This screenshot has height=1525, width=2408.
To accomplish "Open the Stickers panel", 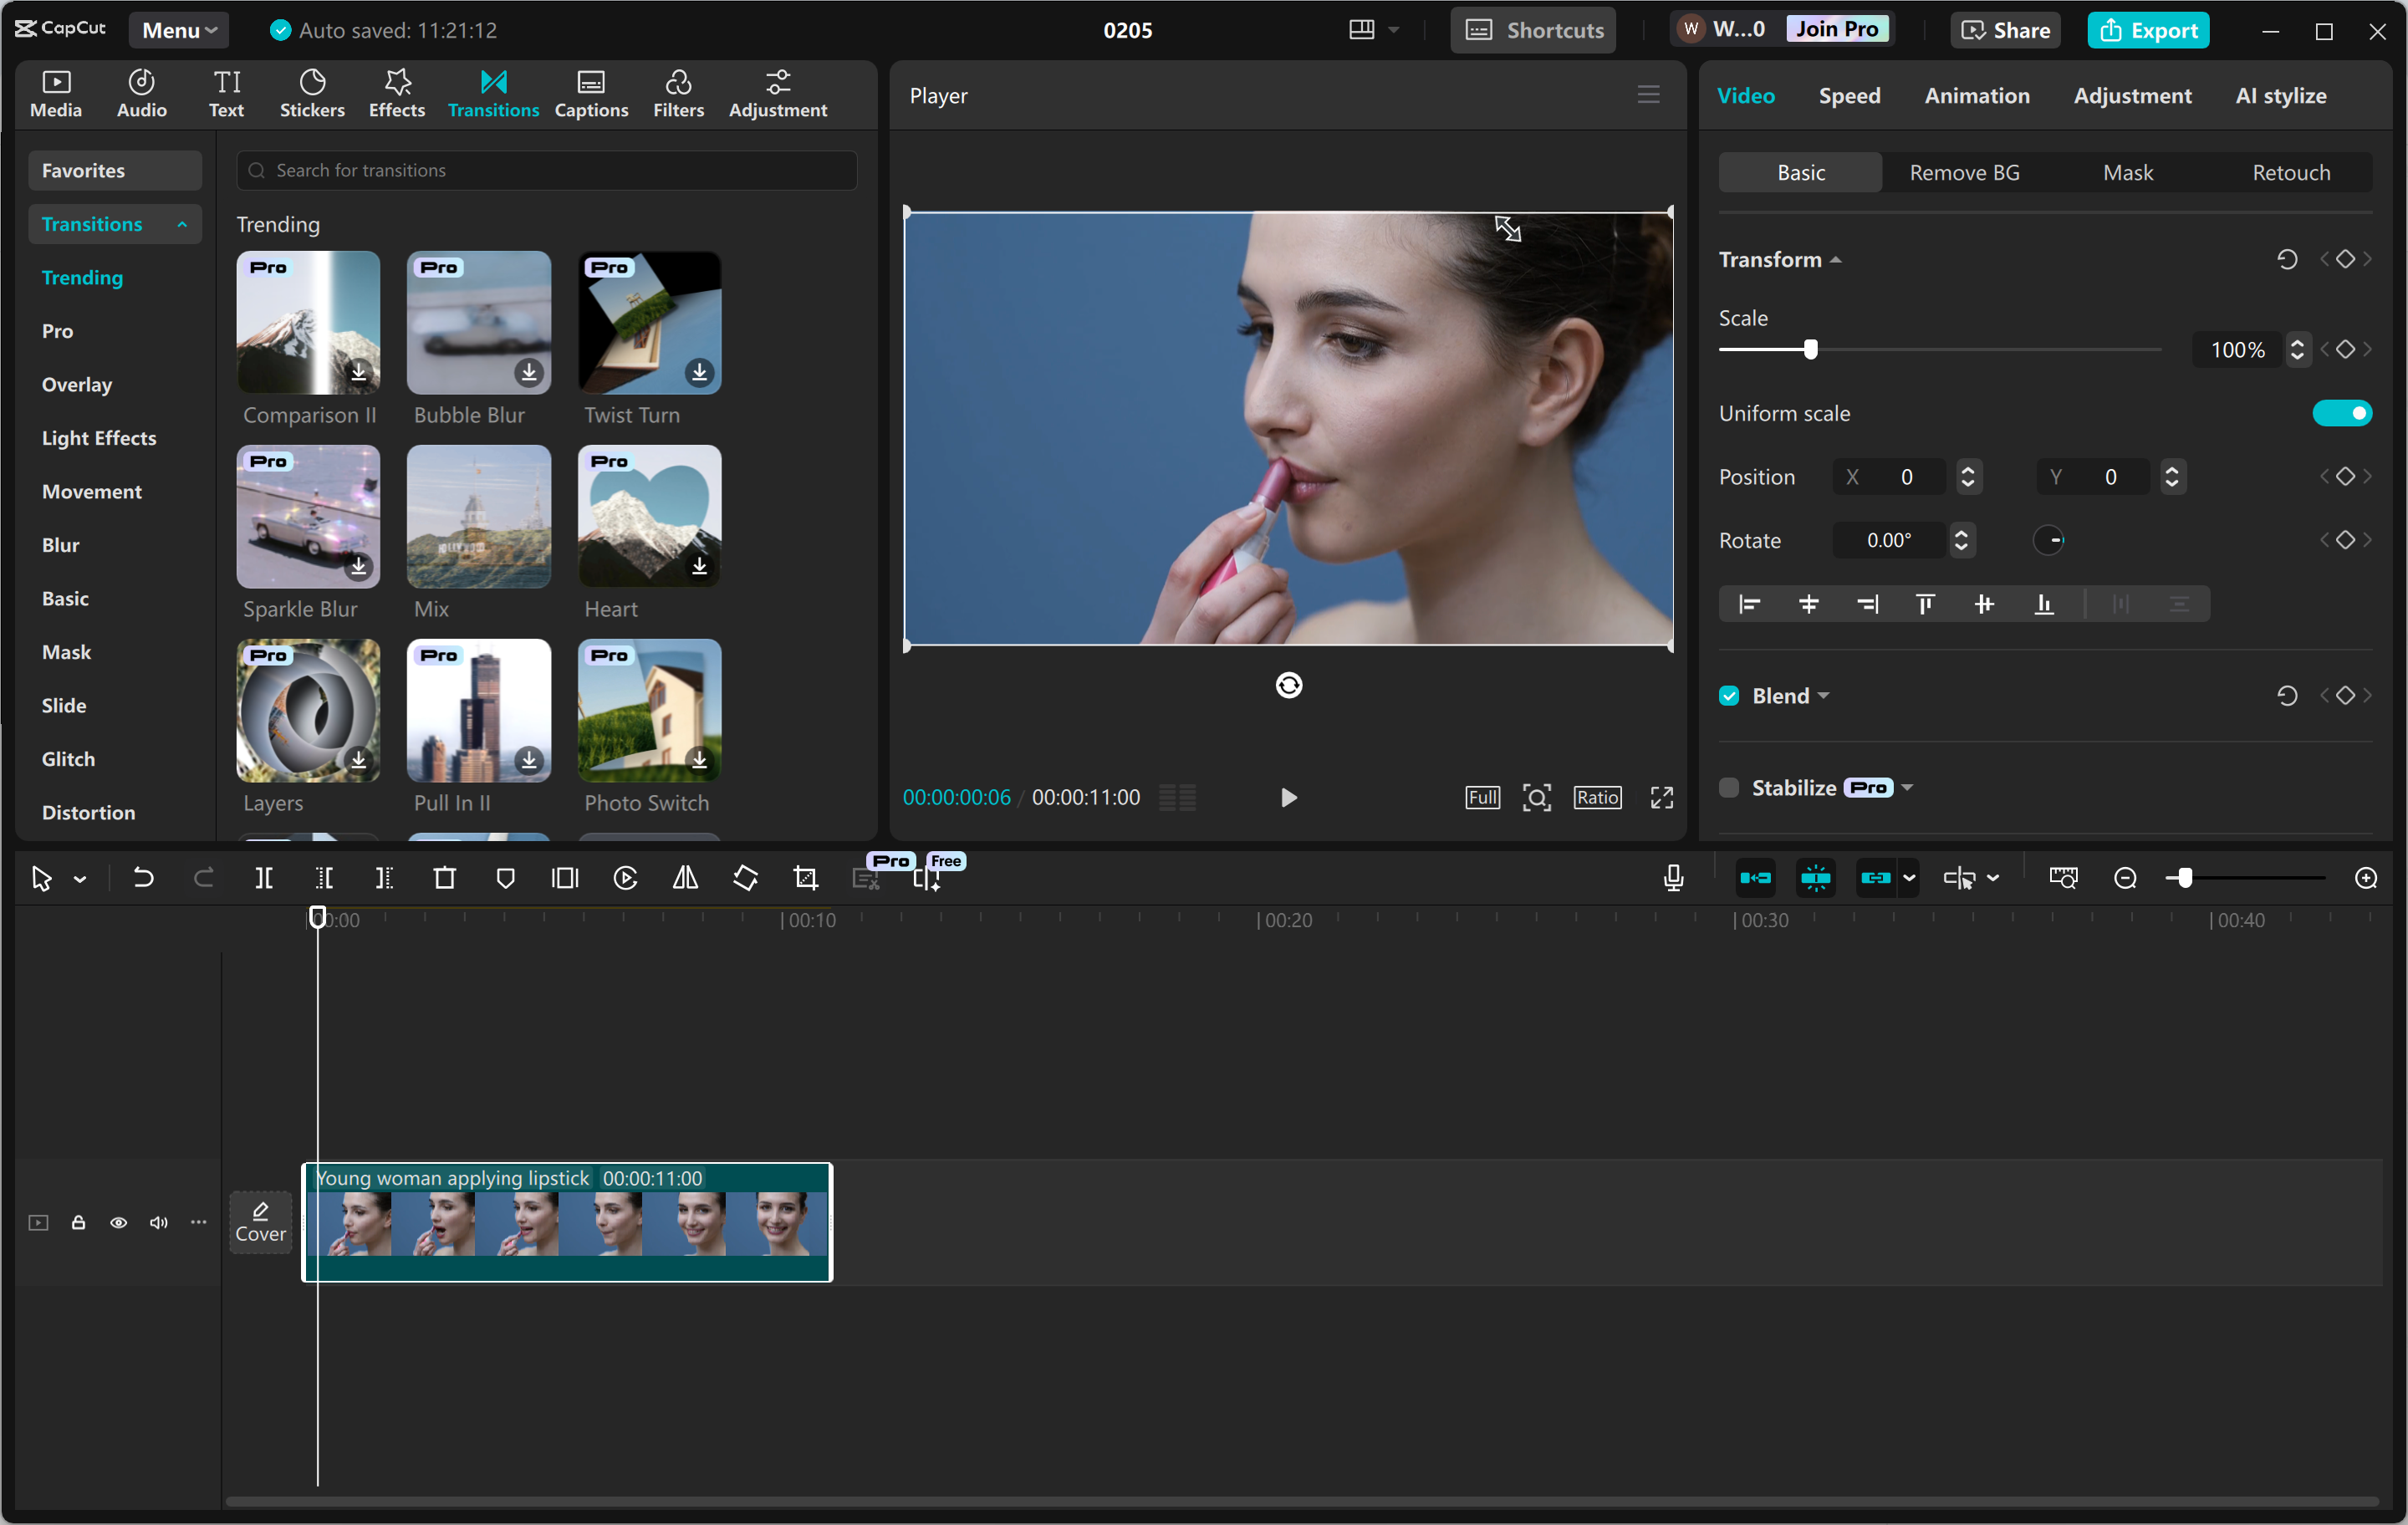I will point(312,94).
